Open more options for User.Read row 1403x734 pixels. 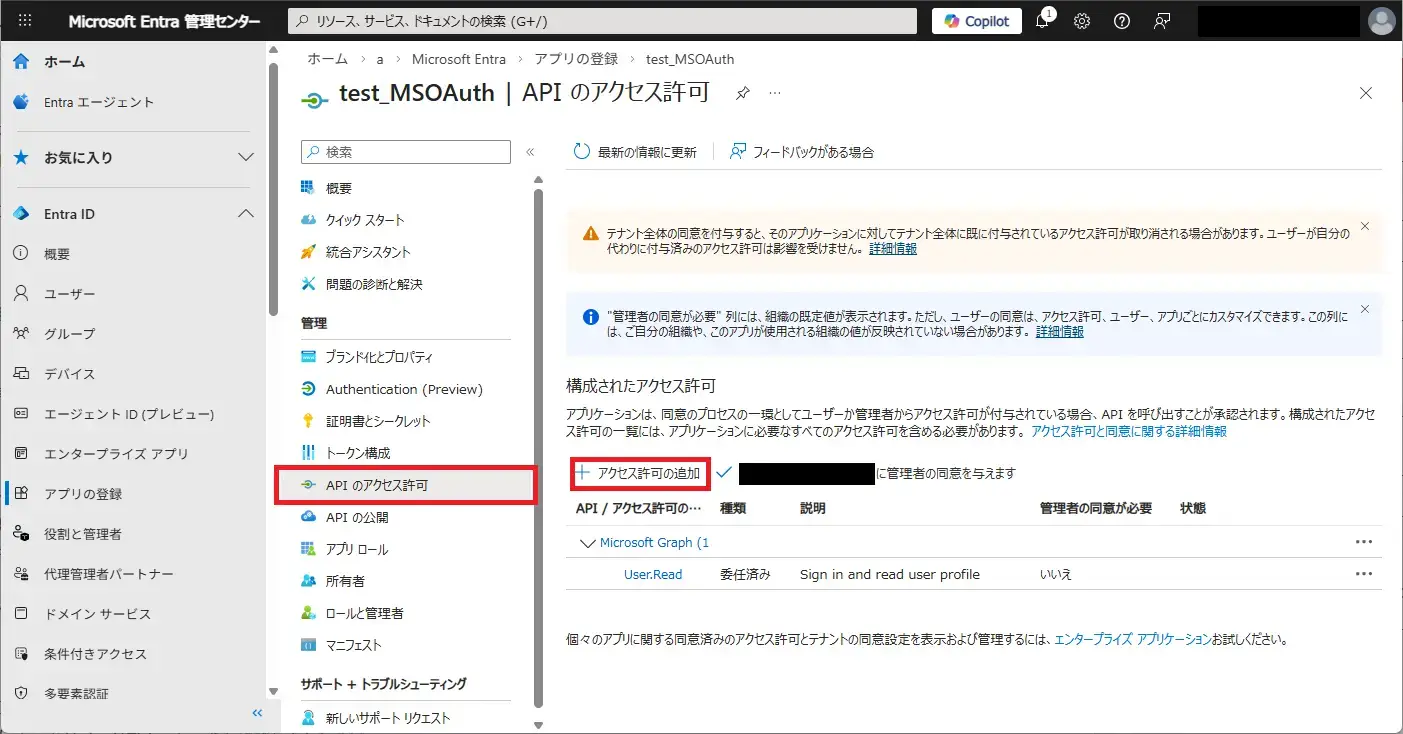click(x=1363, y=574)
